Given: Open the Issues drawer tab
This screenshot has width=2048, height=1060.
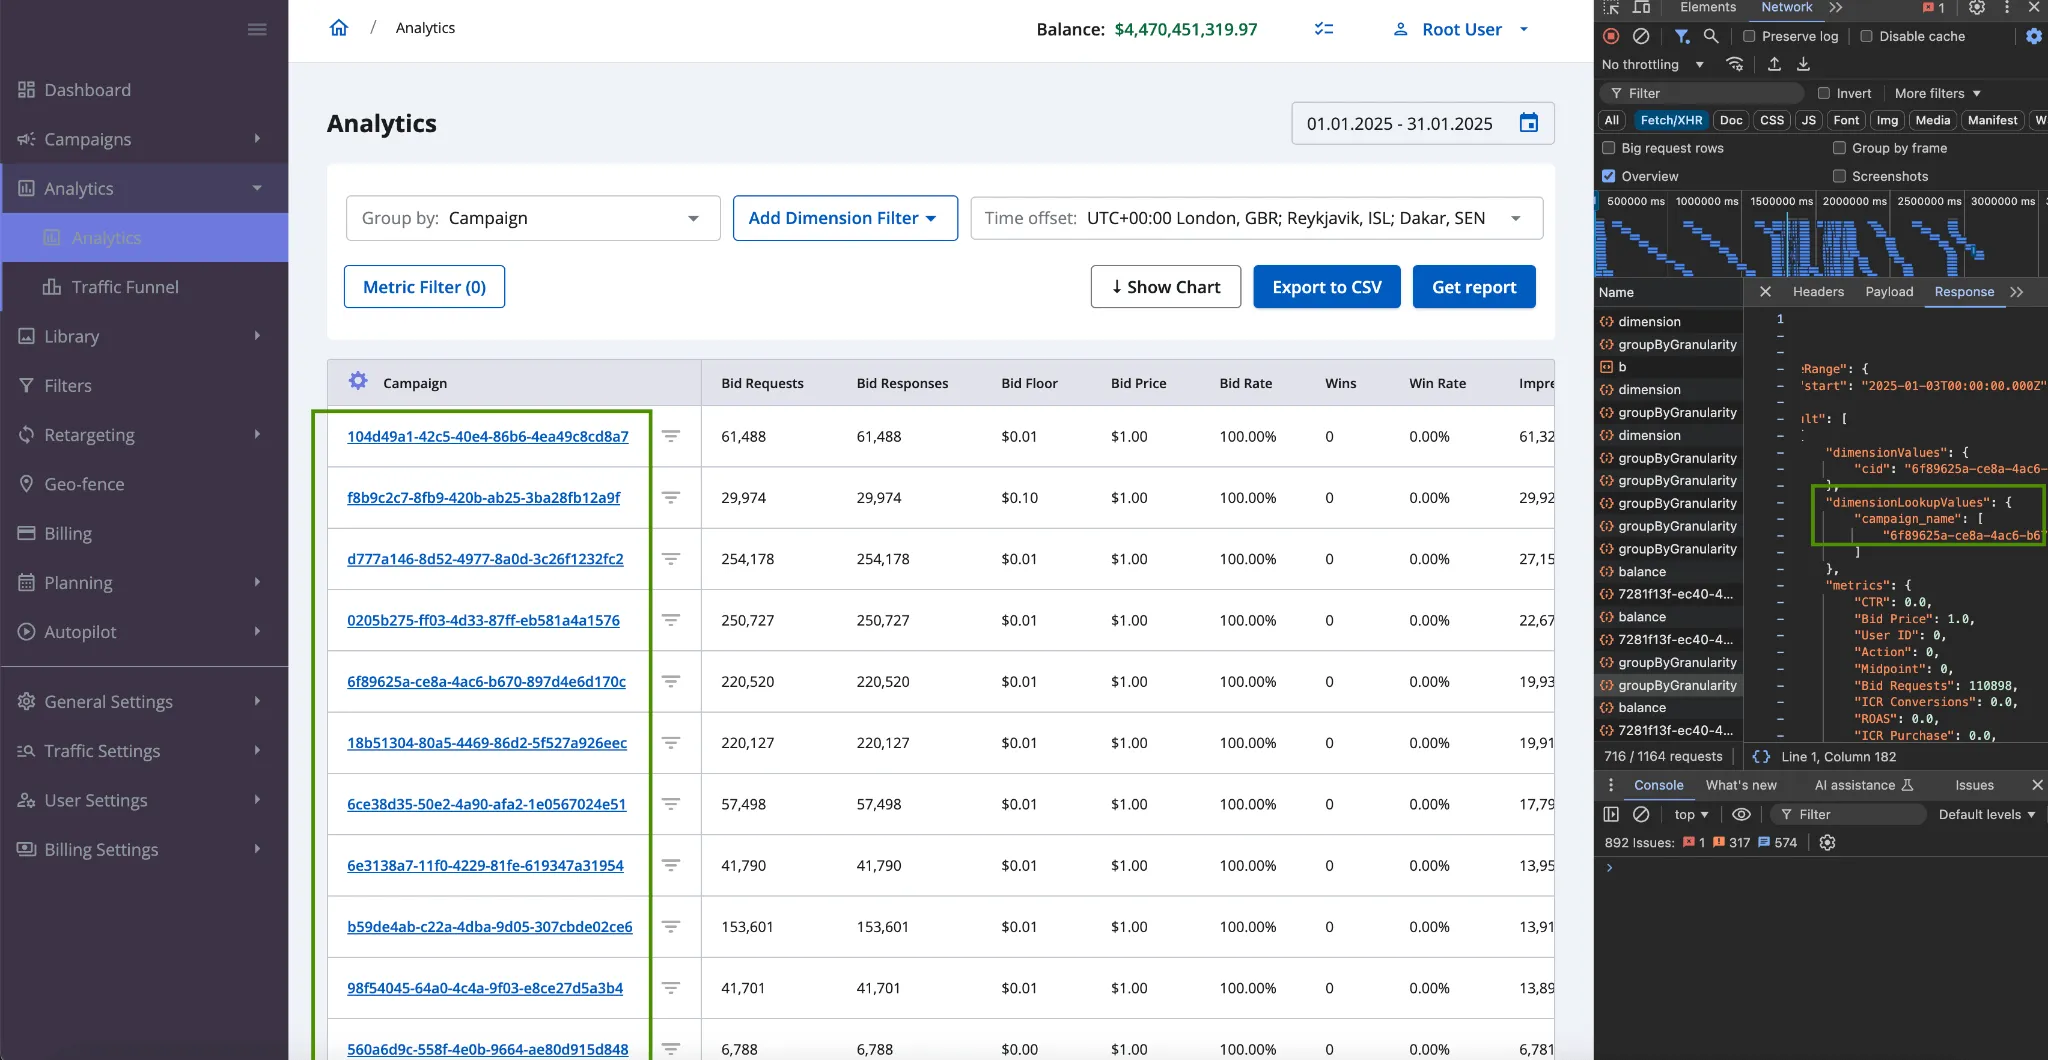Looking at the screenshot, I should point(1974,785).
